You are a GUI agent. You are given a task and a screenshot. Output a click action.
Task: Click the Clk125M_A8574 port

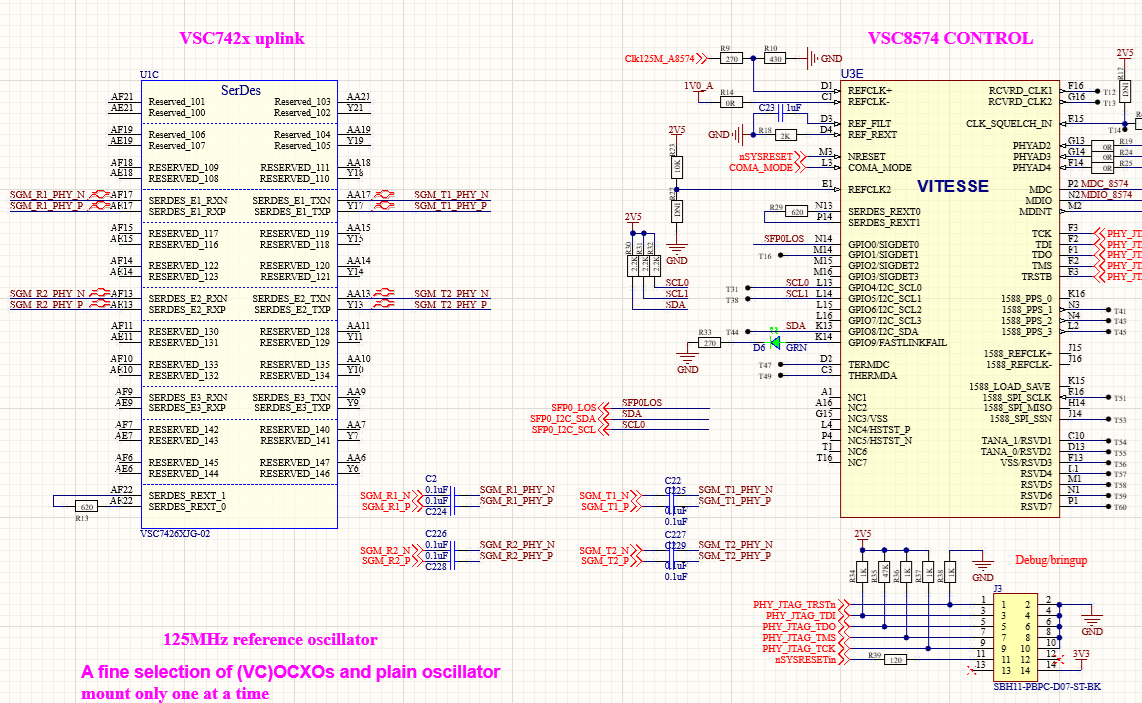tap(665, 58)
